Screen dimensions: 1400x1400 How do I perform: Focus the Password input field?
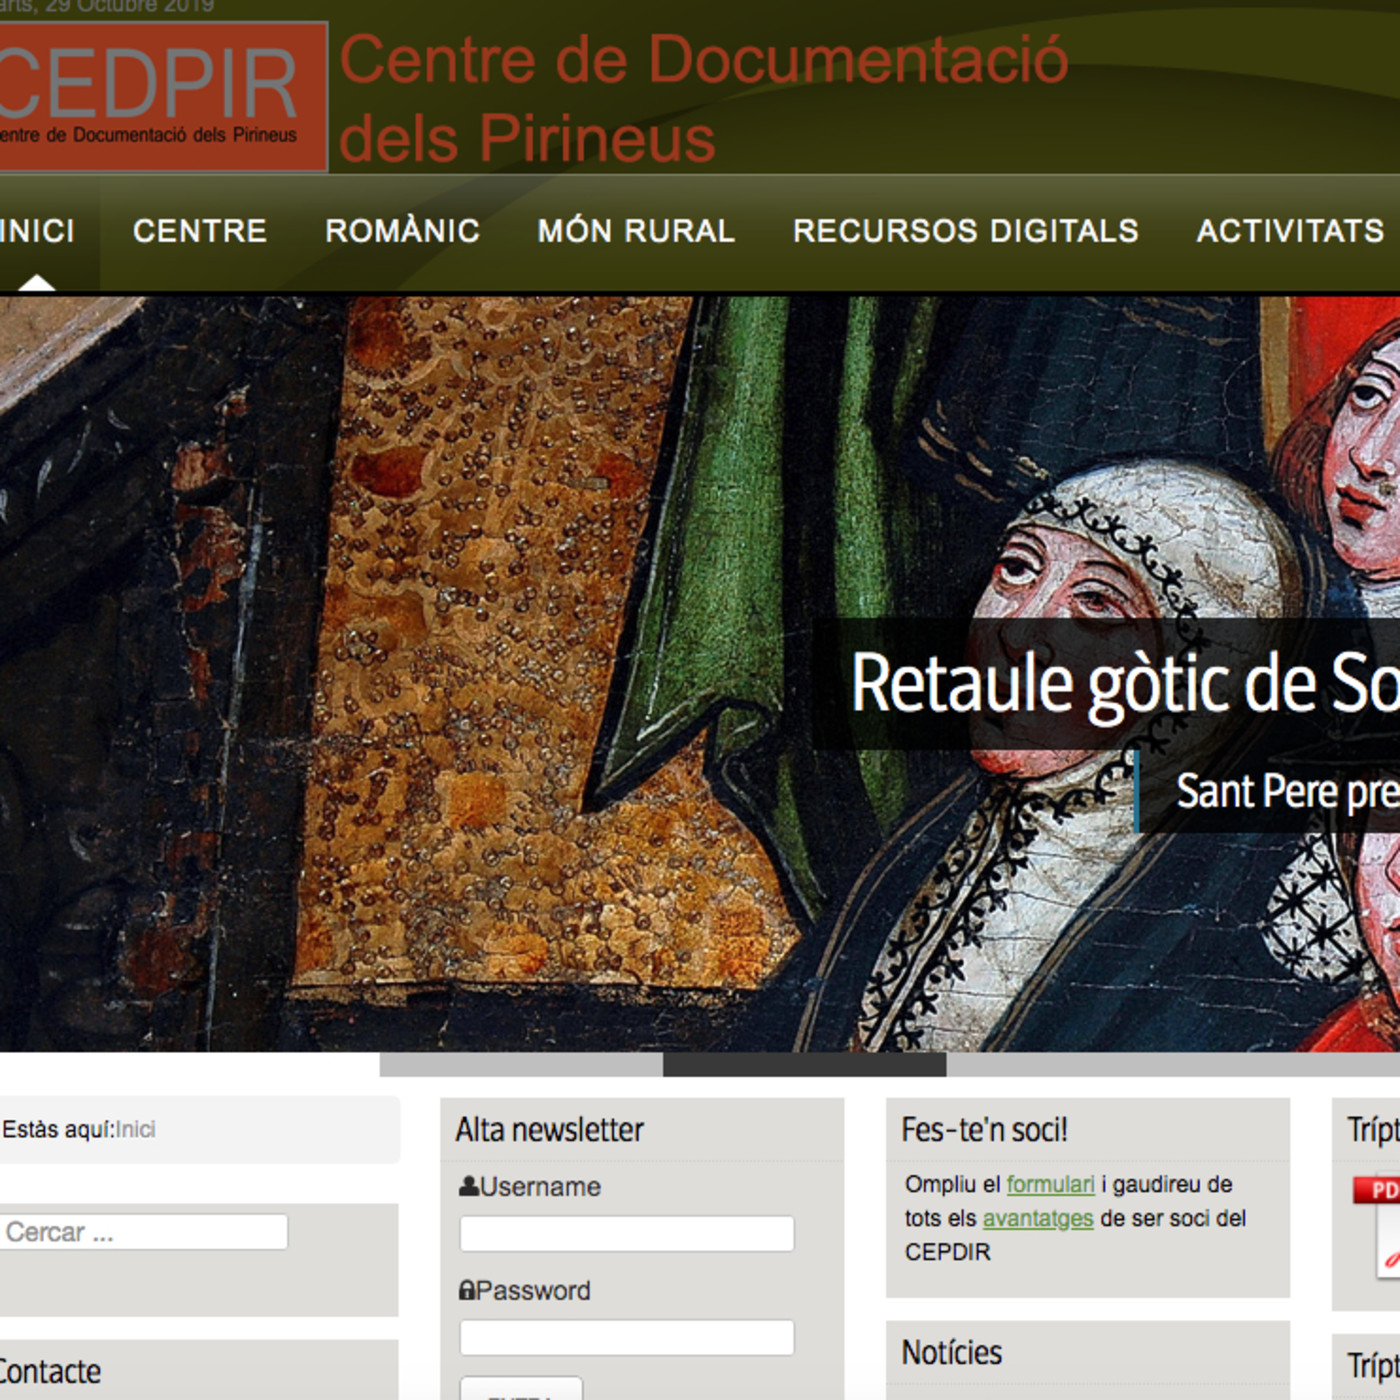[627, 1338]
